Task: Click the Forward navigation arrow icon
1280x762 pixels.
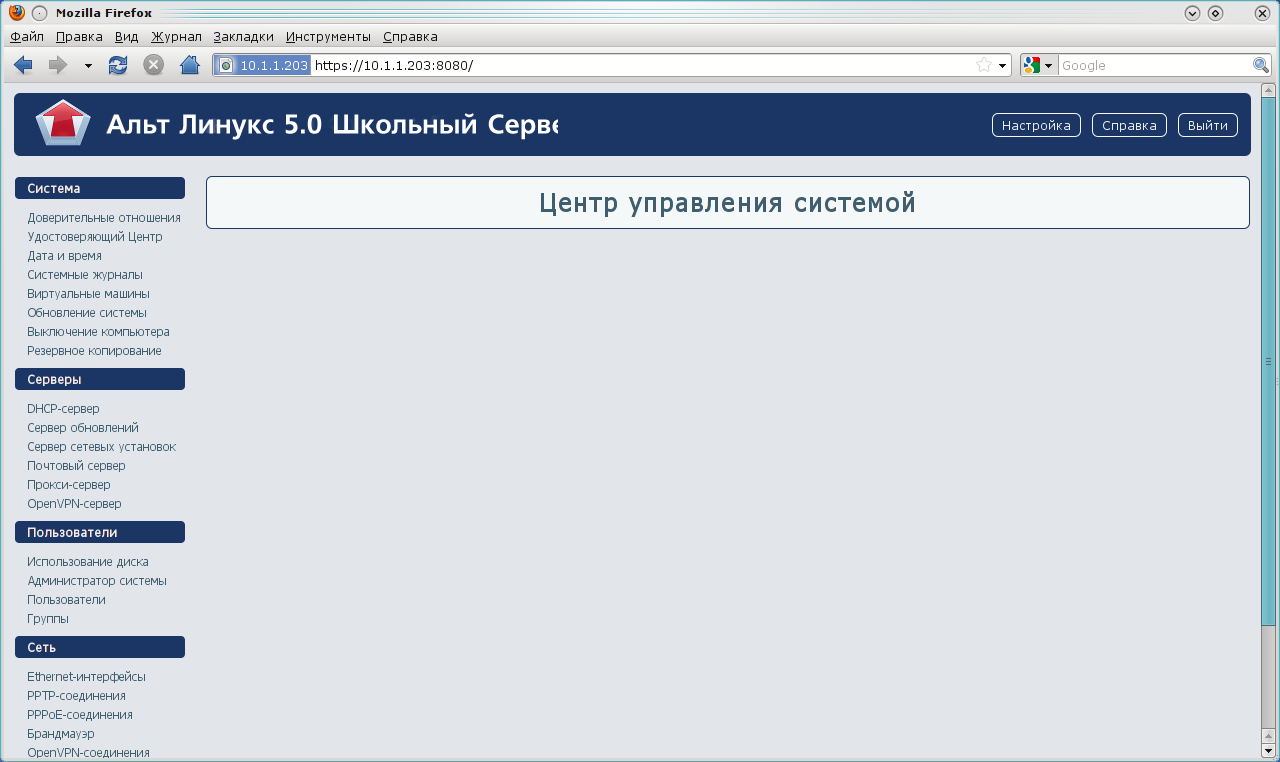Action: (x=58, y=65)
